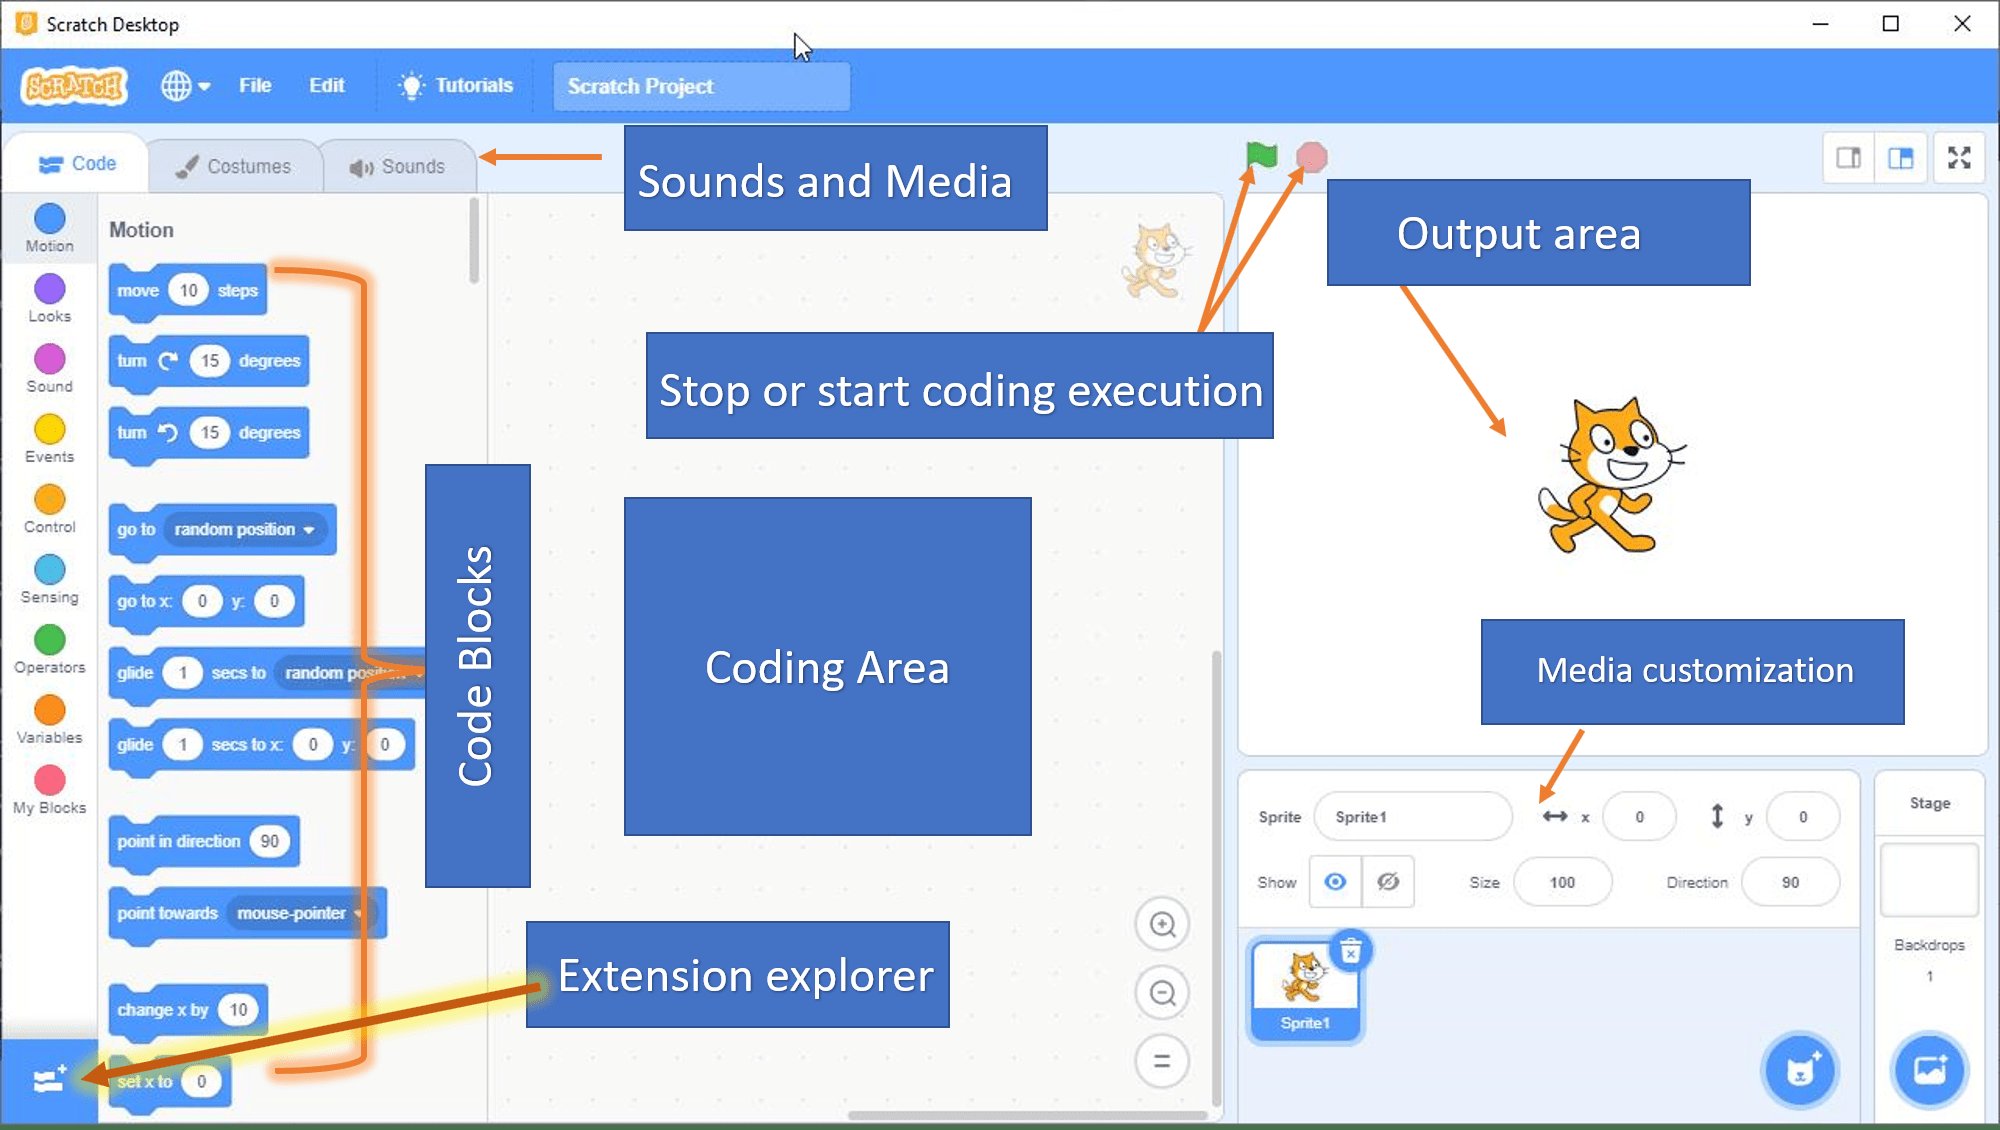Image resolution: width=2000 pixels, height=1130 pixels.
Task: Zoom out of the coding workspace
Action: [1162, 993]
